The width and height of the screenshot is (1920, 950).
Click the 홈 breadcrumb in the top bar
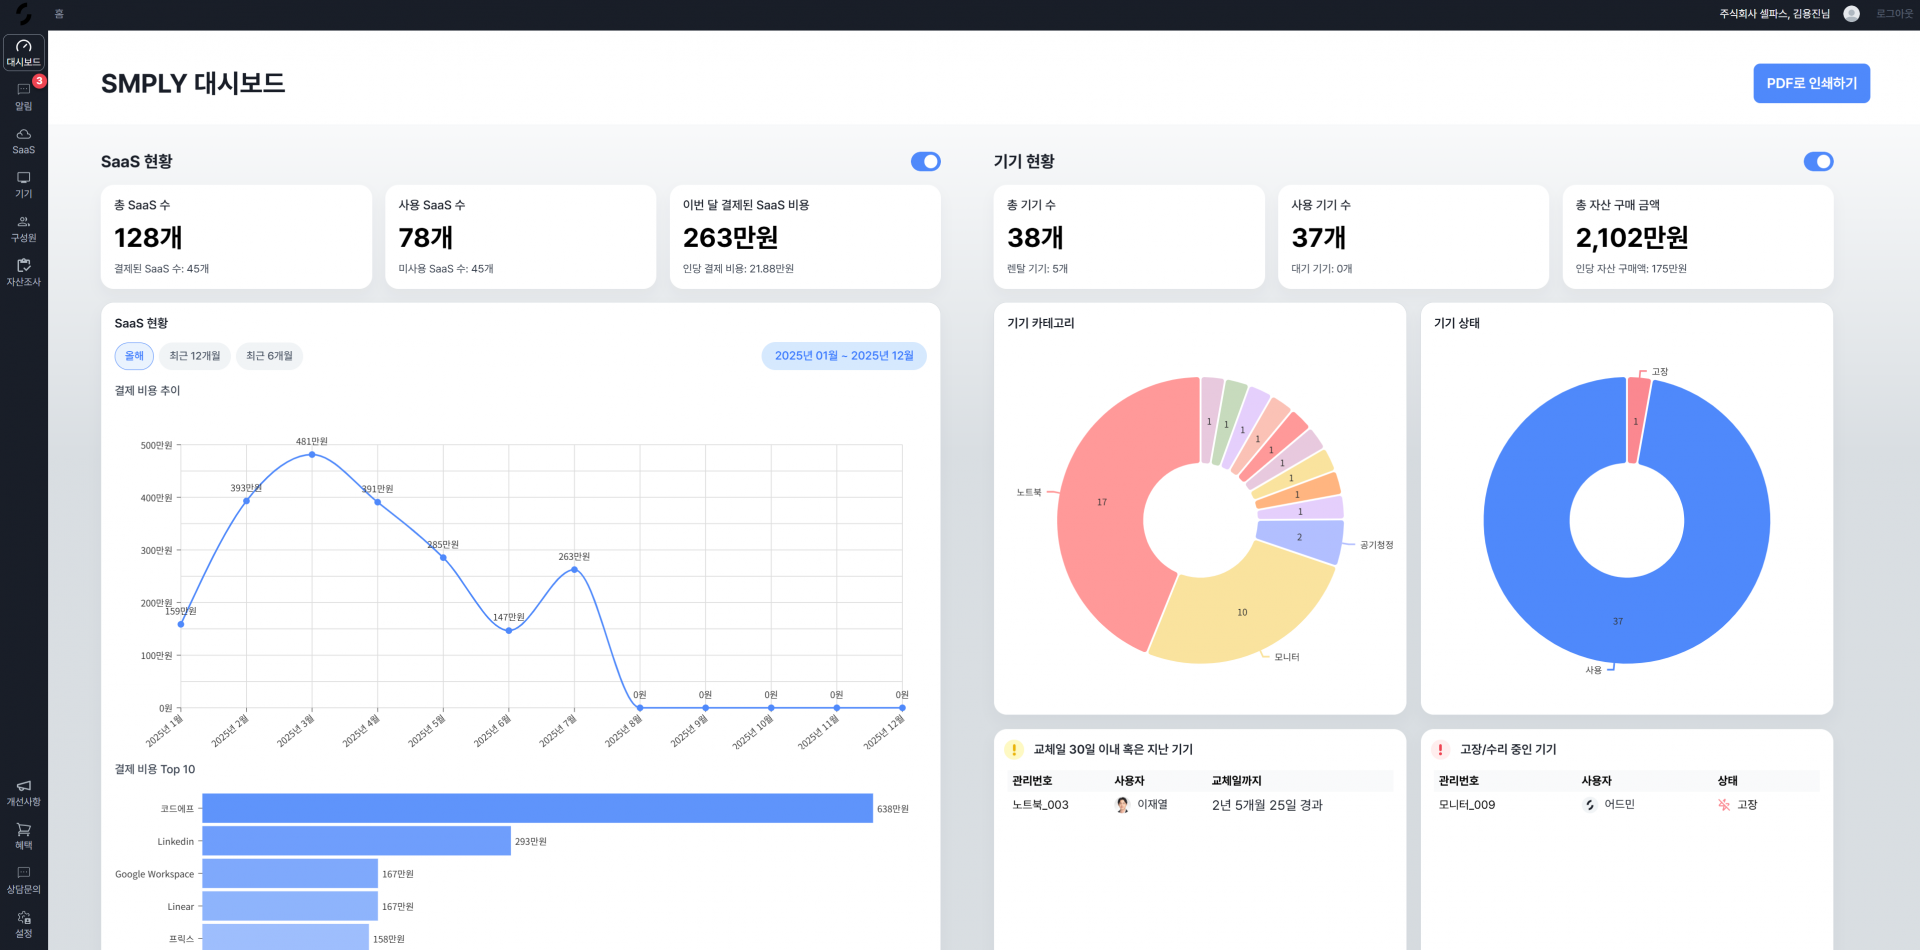point(59,14)
